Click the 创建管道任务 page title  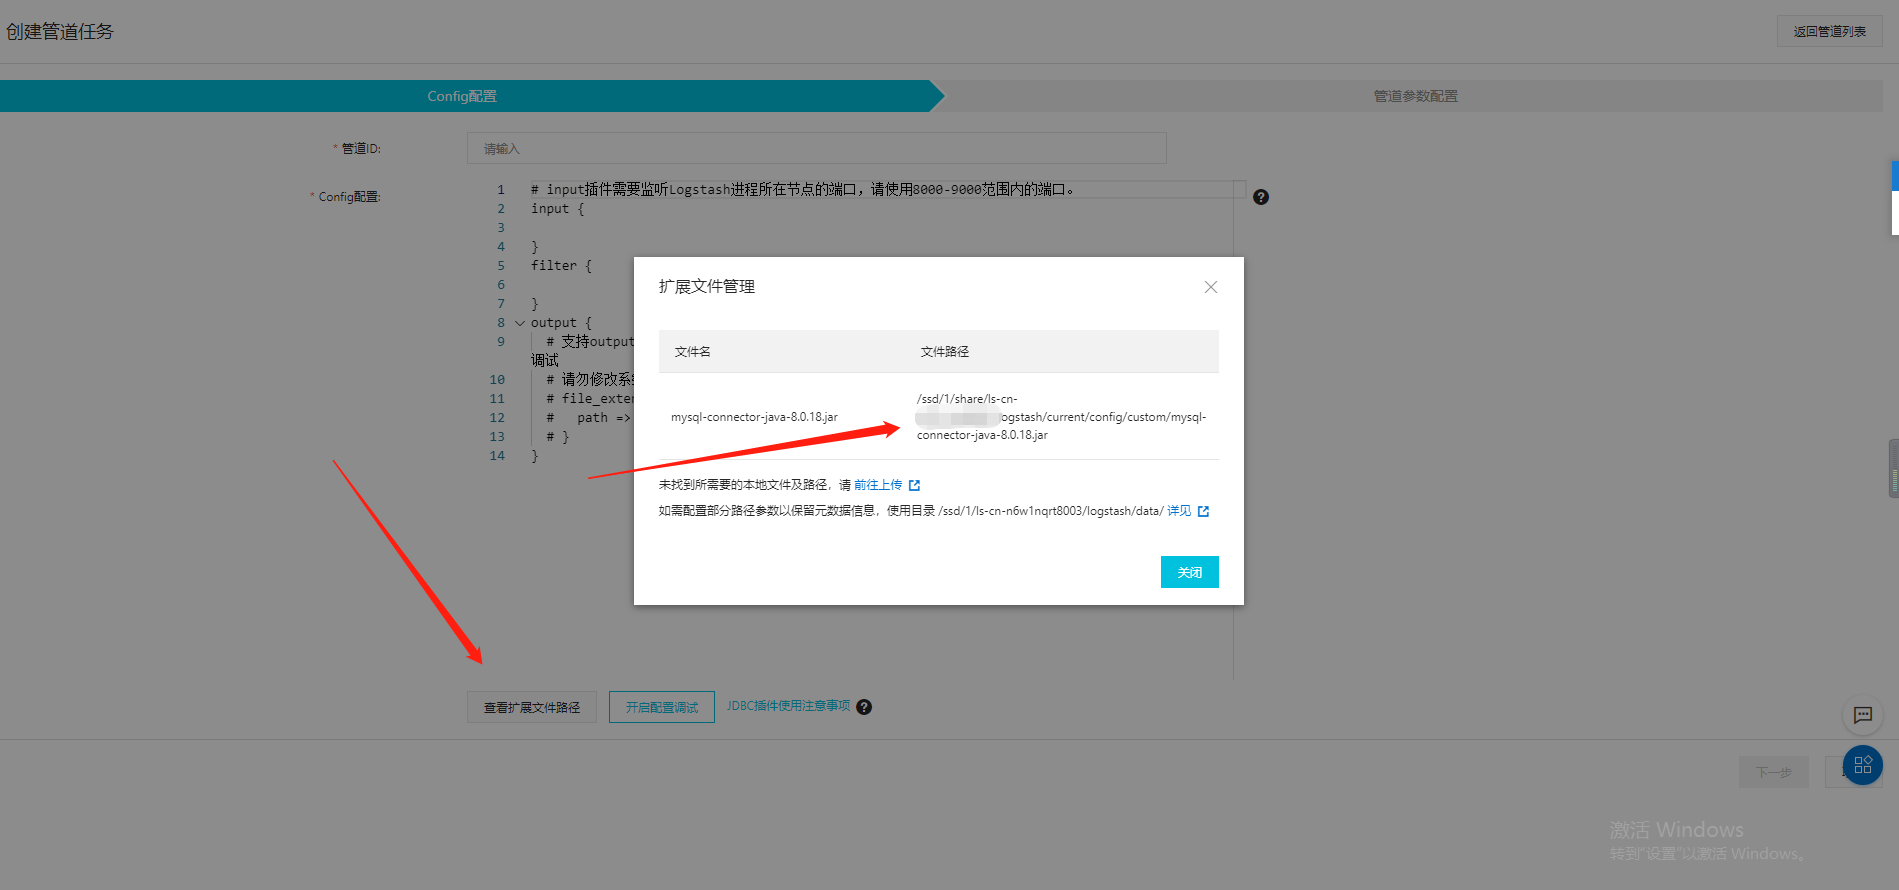pyautogui.click(x=60, y=32)
